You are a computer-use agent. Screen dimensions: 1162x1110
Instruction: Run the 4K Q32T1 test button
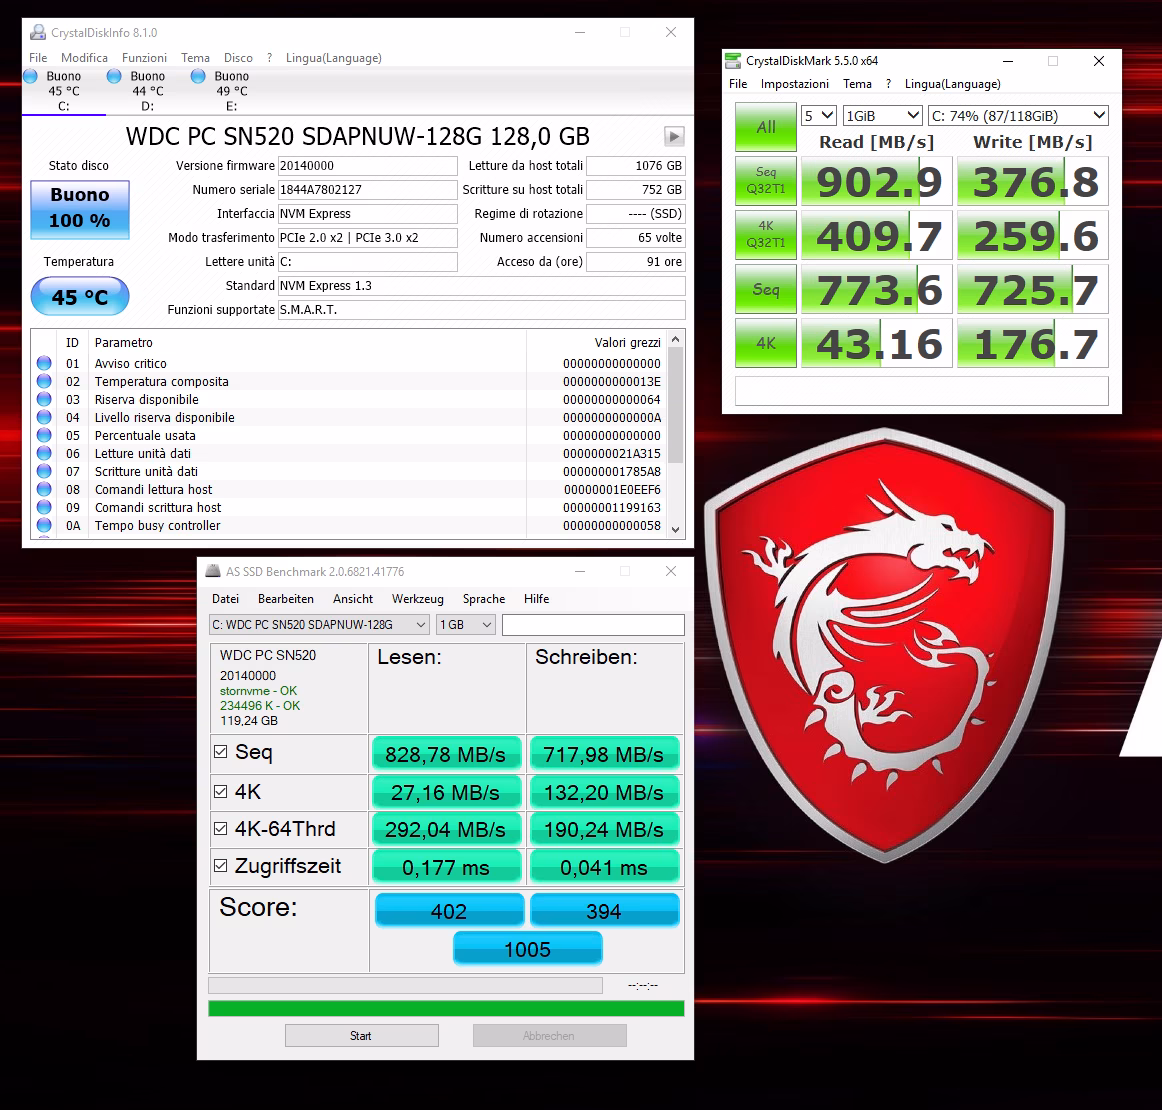click(x=766, y=235)
